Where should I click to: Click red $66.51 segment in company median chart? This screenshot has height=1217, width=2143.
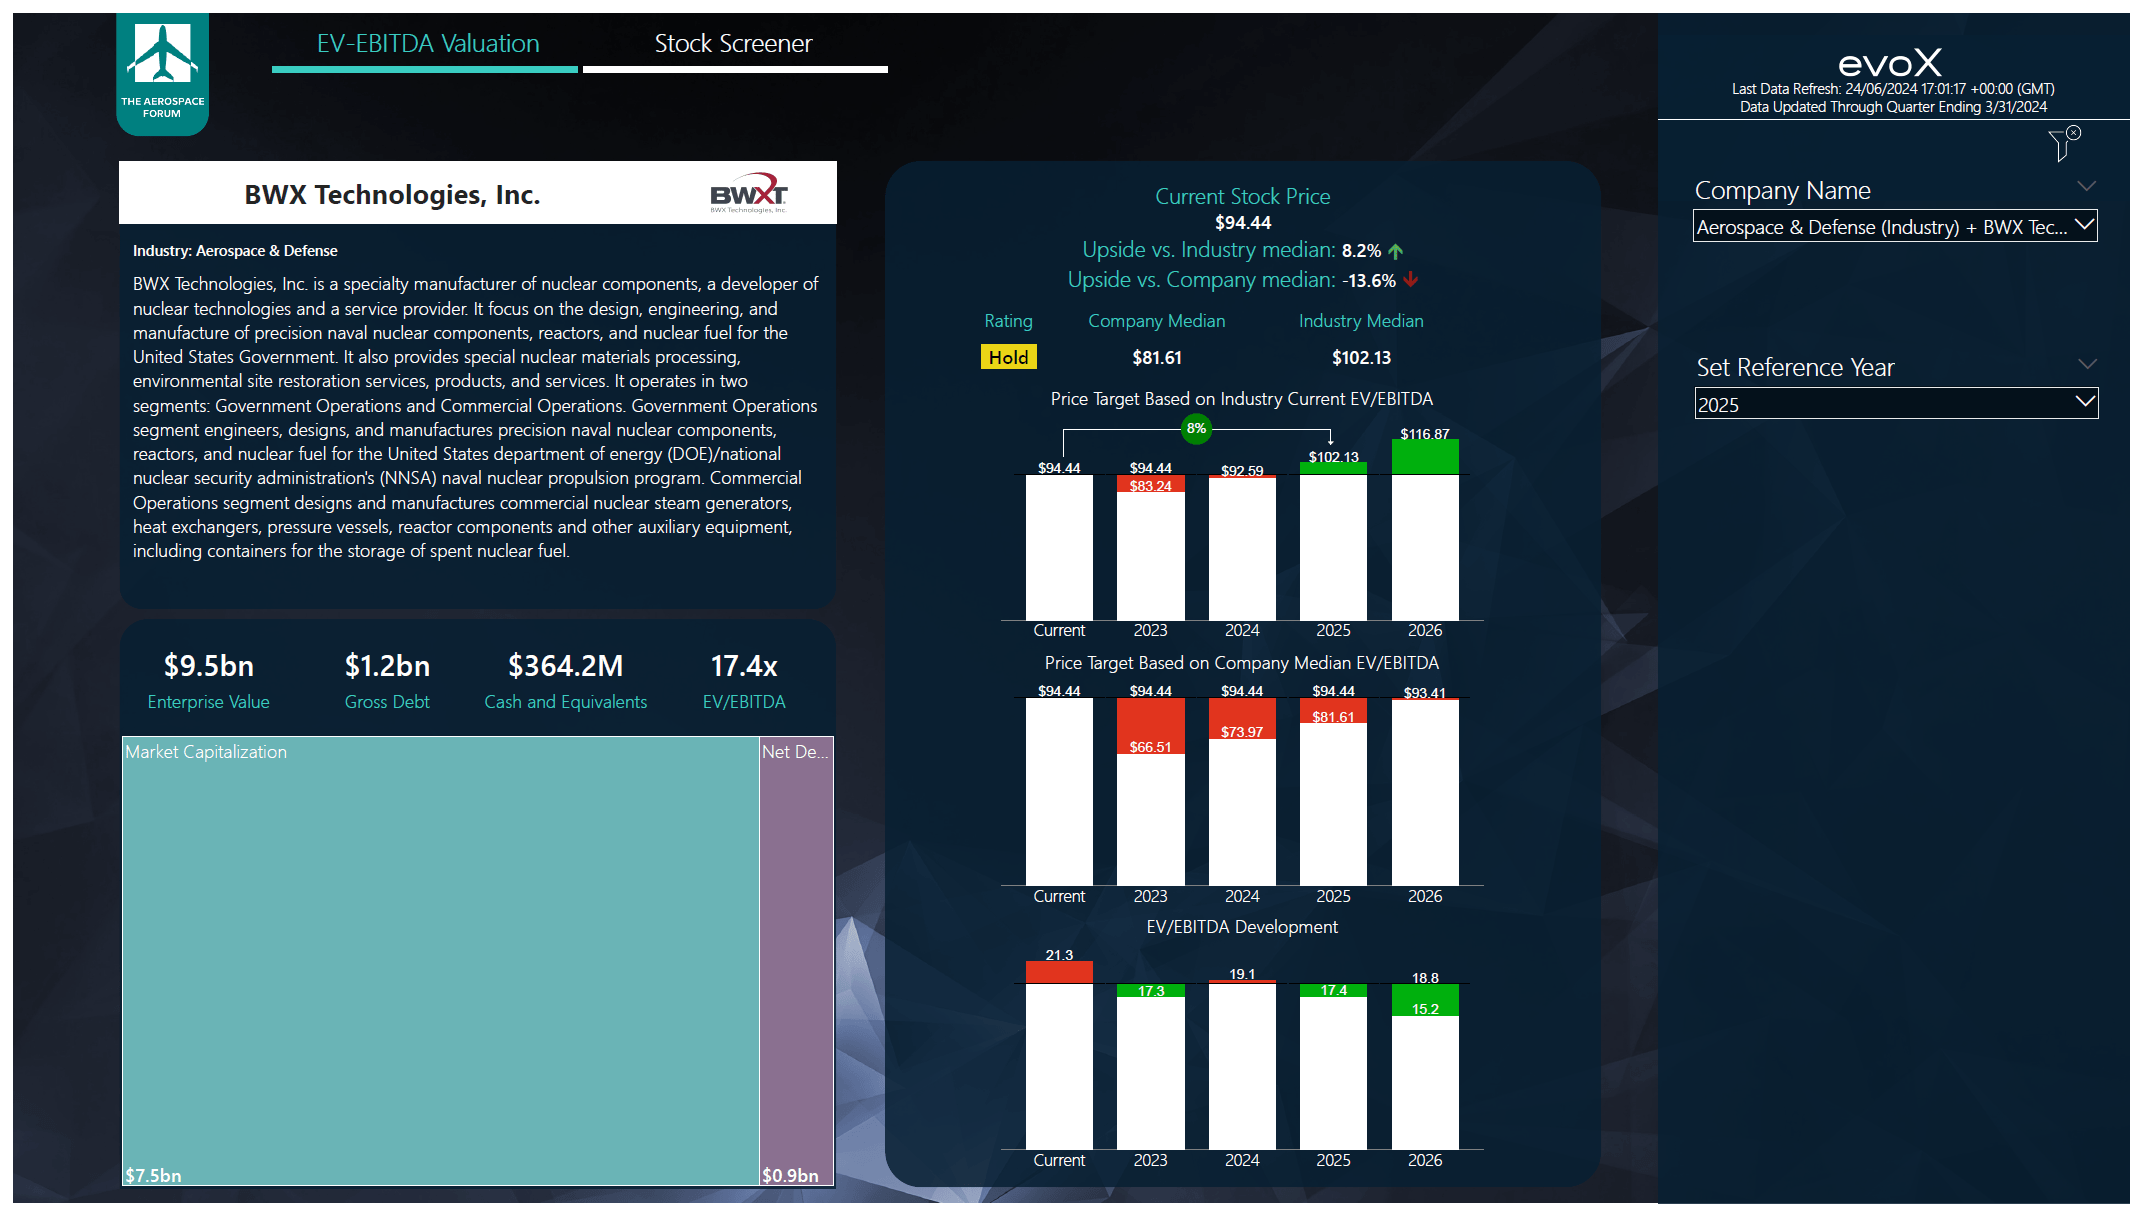click(x=1151, y=726)
